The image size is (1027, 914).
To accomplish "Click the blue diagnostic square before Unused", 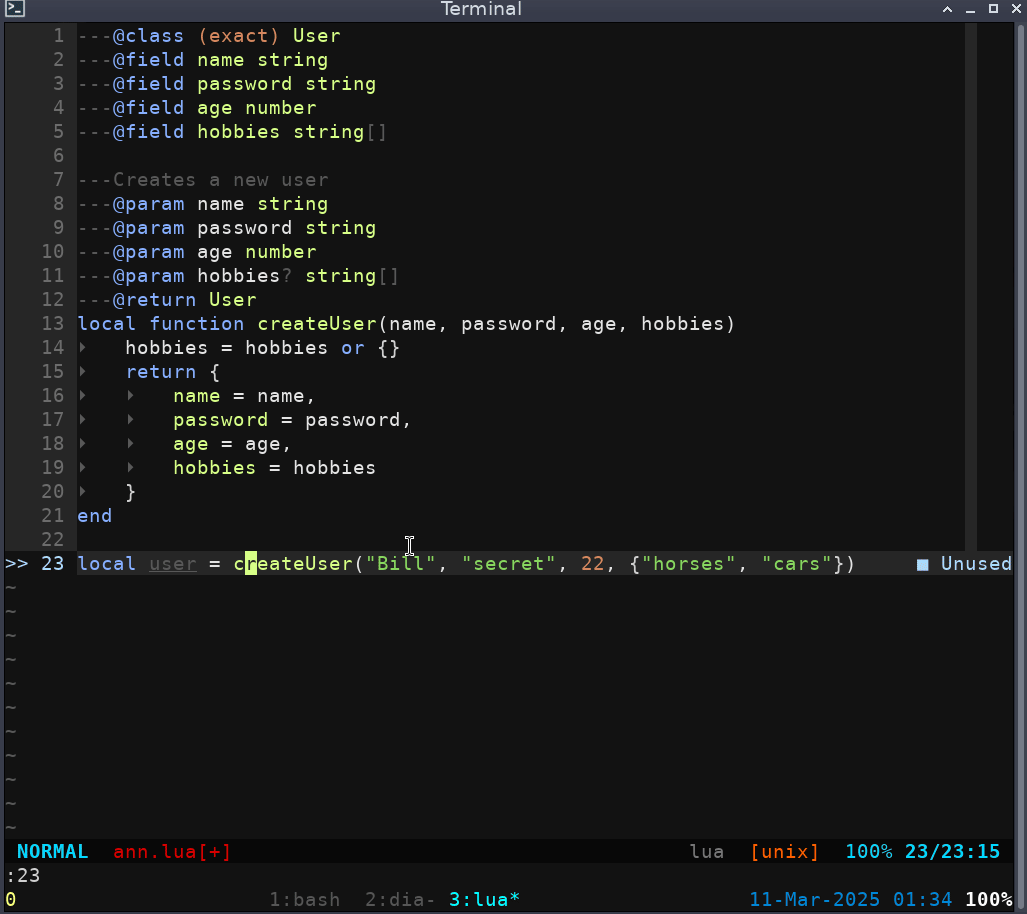I will tap(922, 565).
